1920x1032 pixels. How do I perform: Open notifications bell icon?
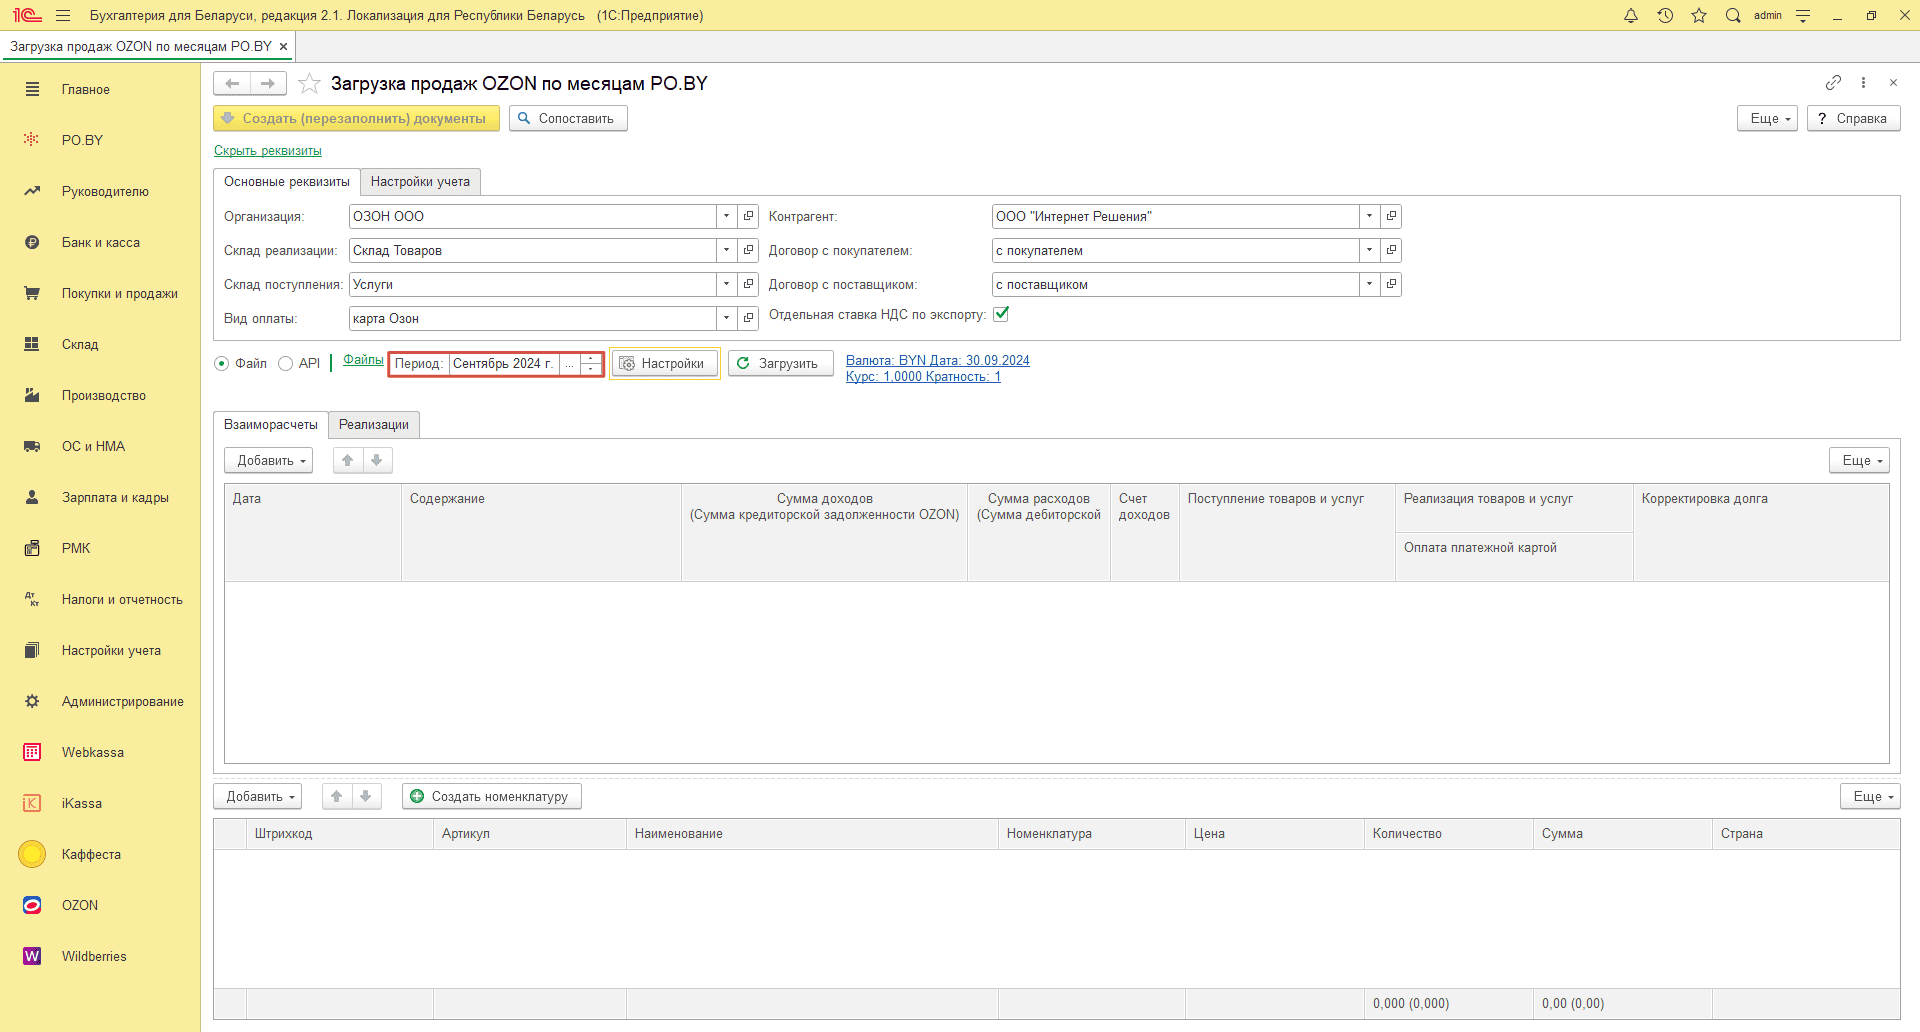1631,15
